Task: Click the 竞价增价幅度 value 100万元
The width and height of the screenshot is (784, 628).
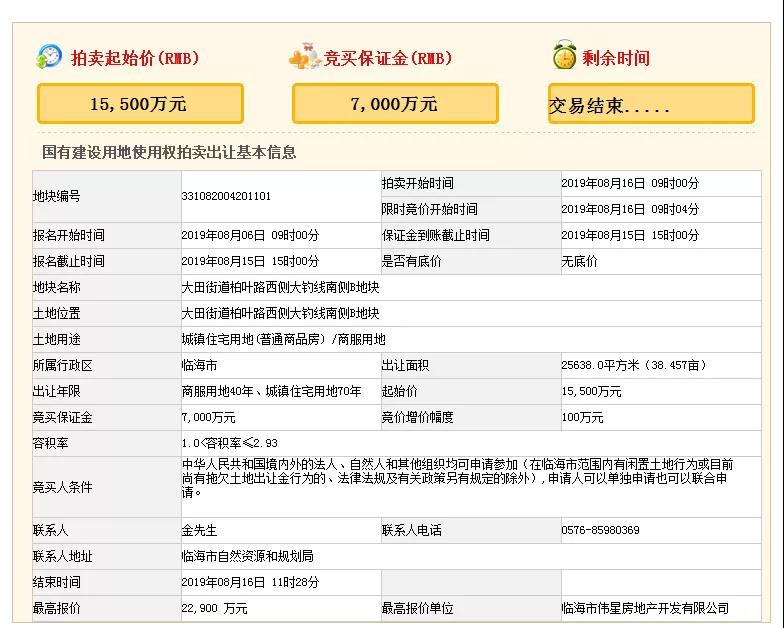Action: pyautogui.click(x=584, y=418)
